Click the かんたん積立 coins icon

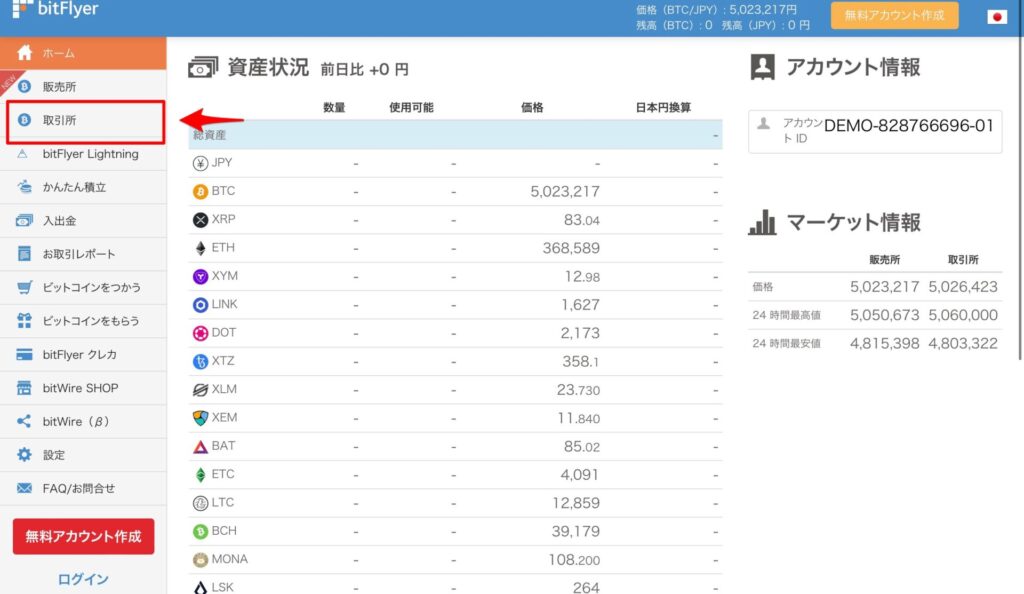tap(25, 187)
